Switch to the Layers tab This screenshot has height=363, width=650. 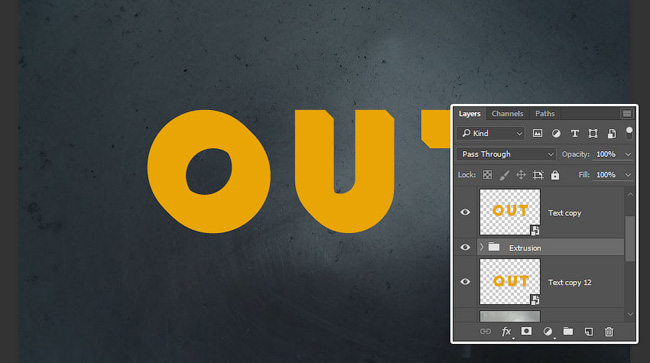point(469,114)
